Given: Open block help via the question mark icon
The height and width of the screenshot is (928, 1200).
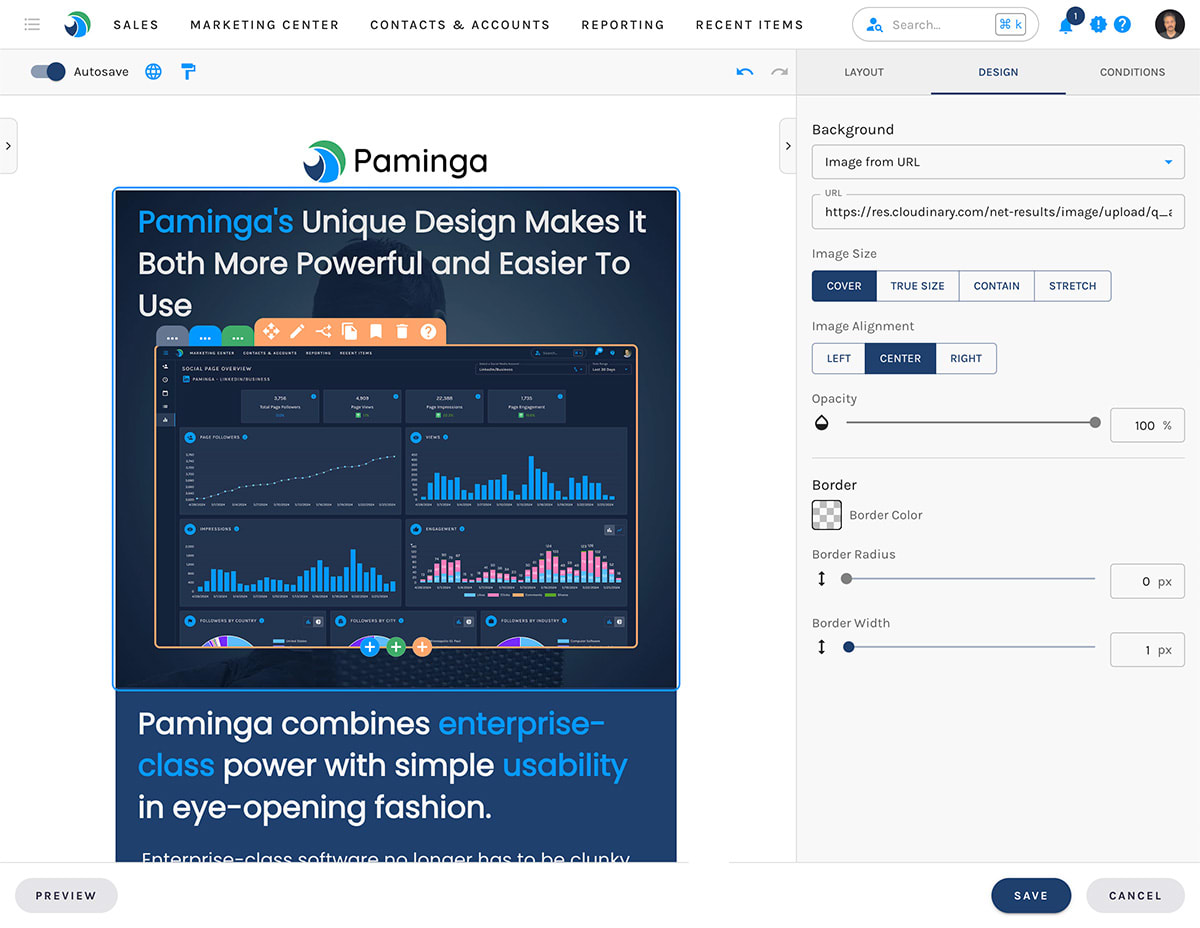Looking at the screenshot, I should tap(427, 331).
